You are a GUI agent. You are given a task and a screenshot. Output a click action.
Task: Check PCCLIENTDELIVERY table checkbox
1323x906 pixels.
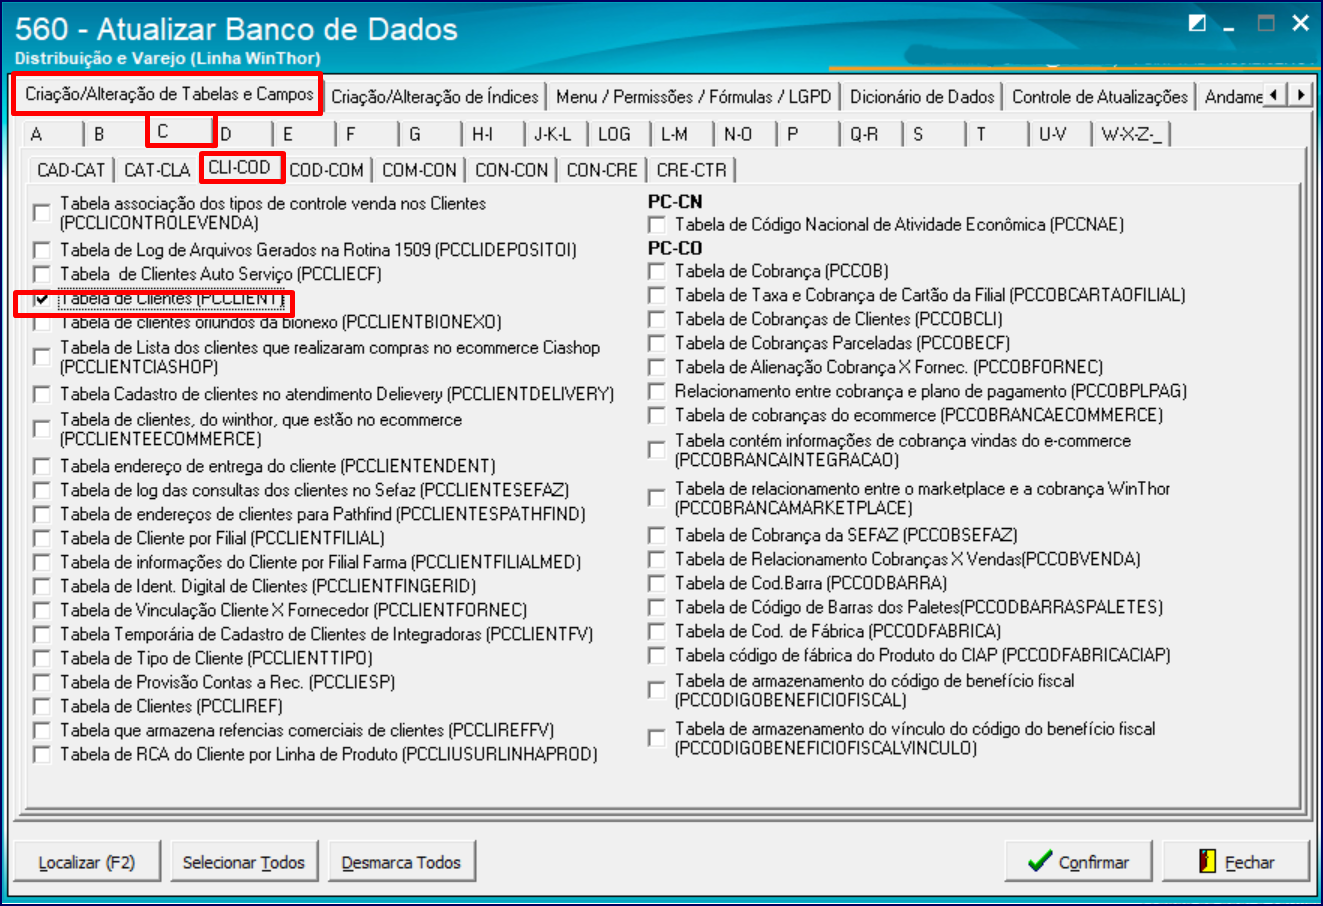pos(42,394)
